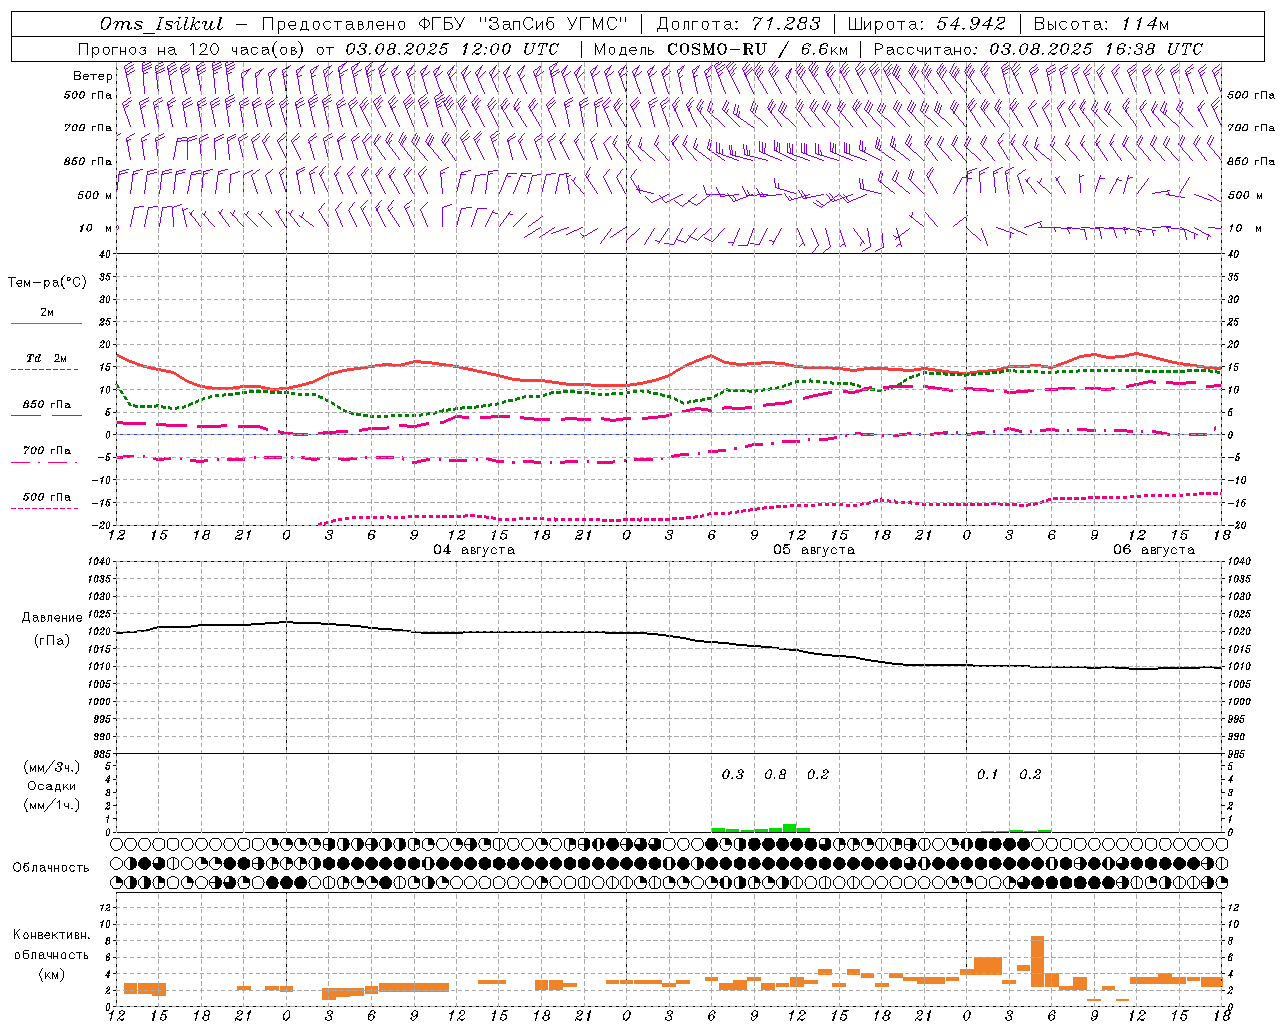The width and height of the screenshot is (1280, 1024).
Task: Click the (гПа) unit under Давление
Action: [x=52, y=641]
